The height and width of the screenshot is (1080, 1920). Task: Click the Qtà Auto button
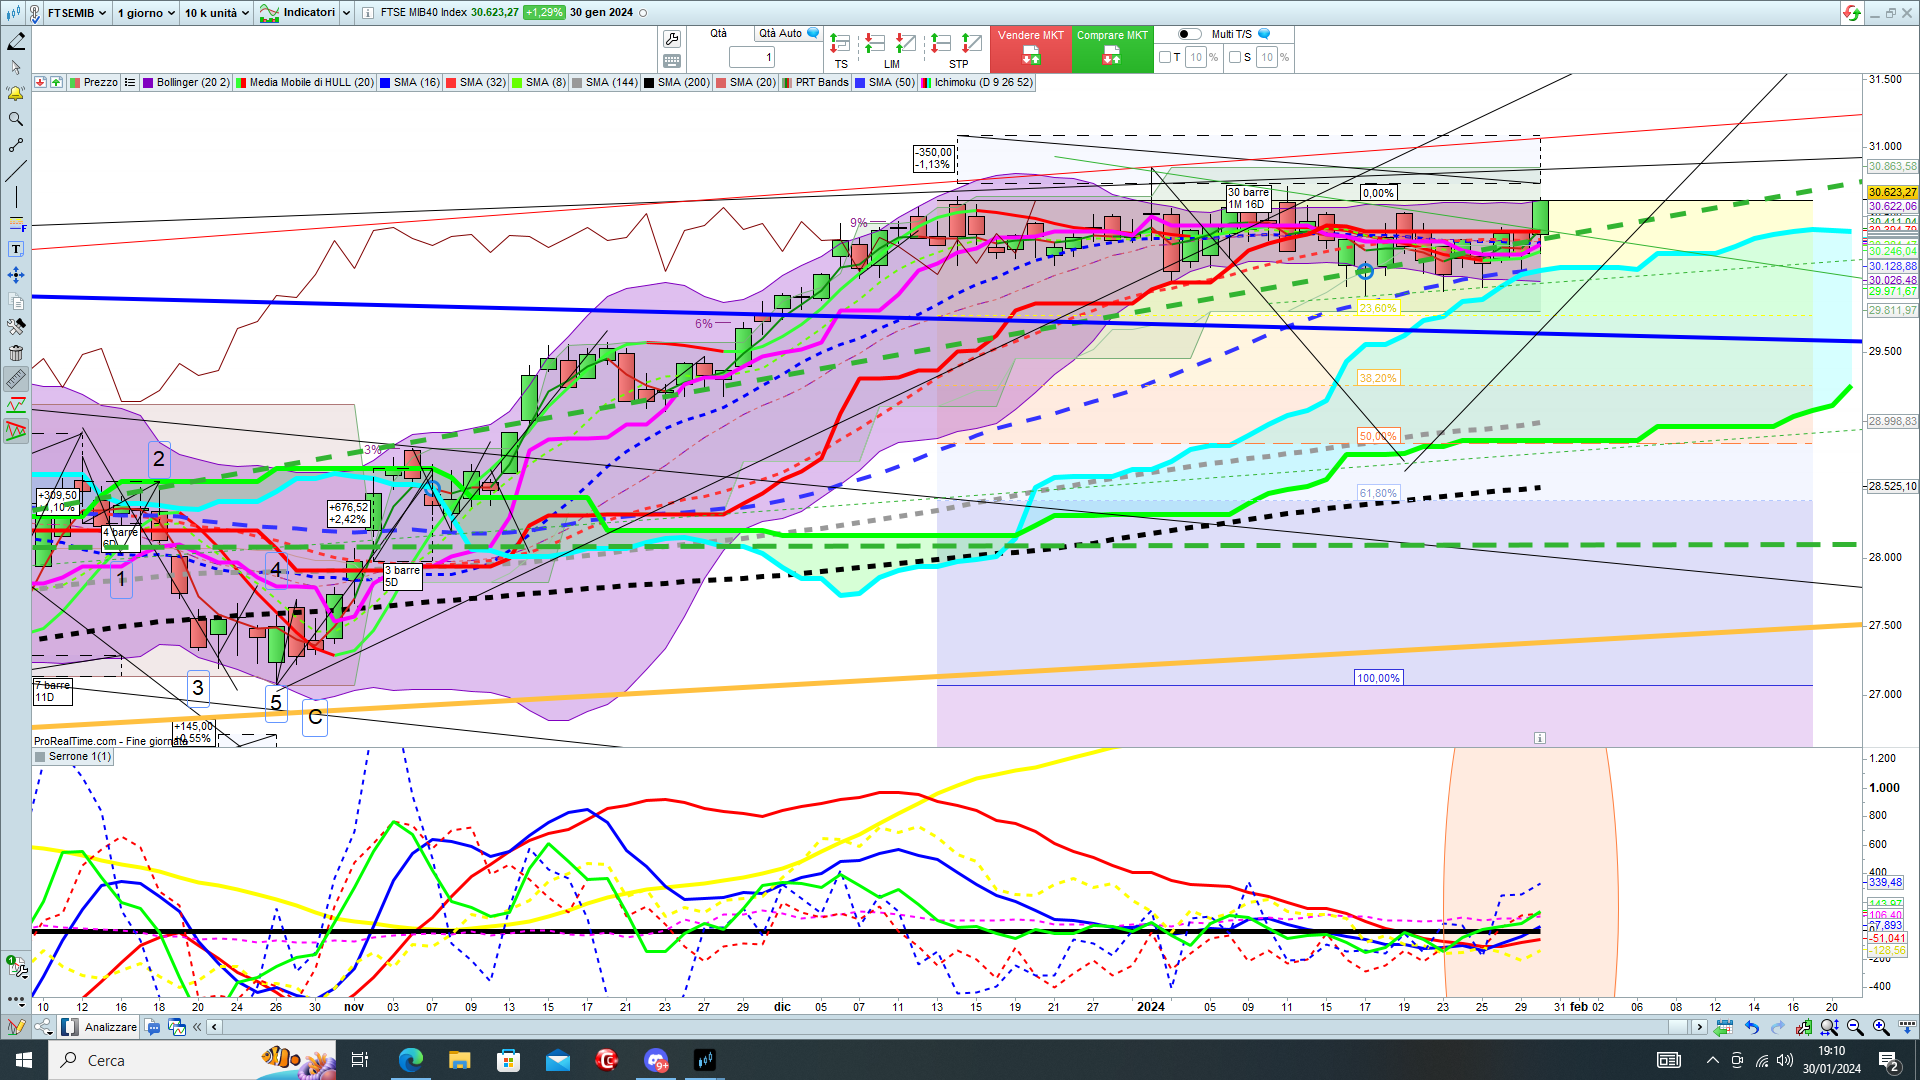[x=788, y=33]
